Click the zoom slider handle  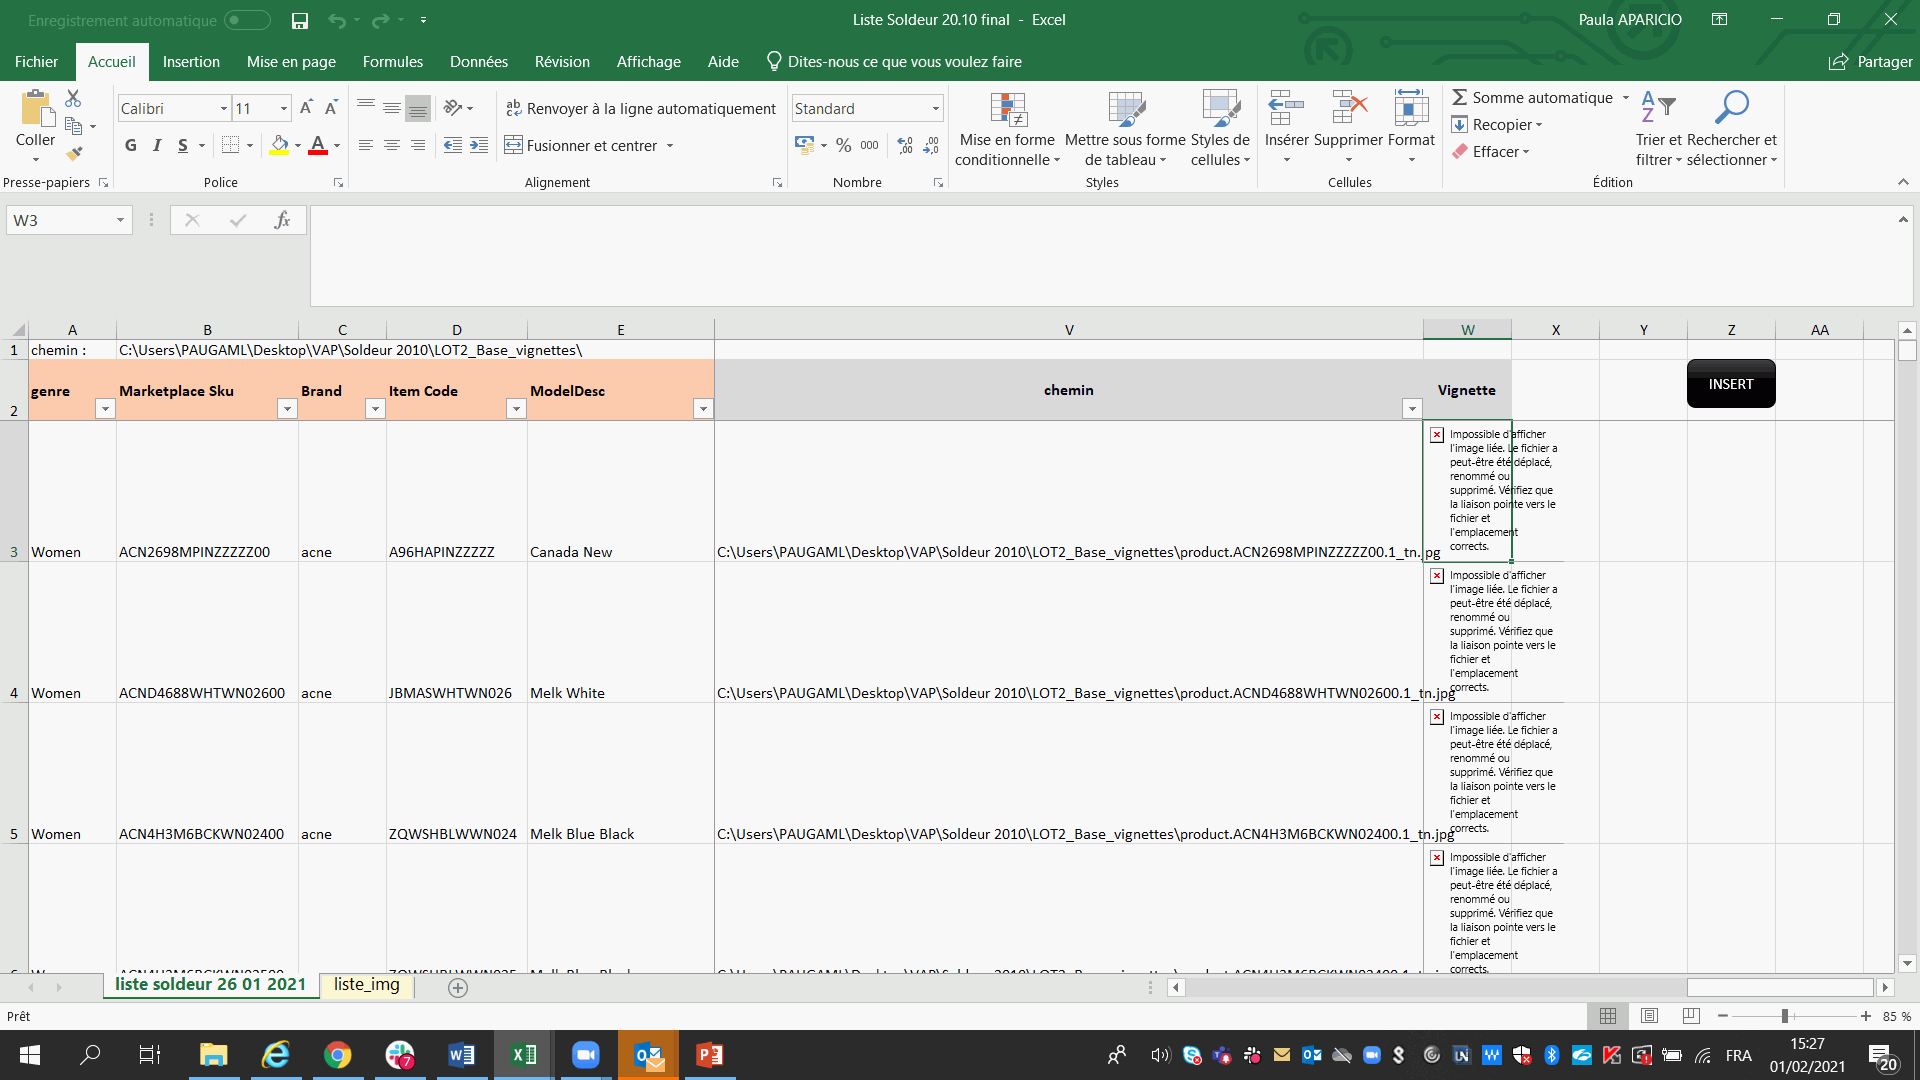[x=1785, y=1016]
